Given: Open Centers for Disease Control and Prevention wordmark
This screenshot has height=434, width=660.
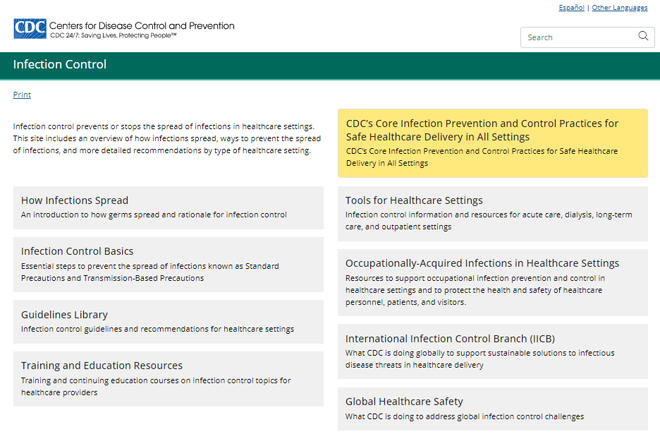Looking at the screenshot, I should click(x=142, y=26).
